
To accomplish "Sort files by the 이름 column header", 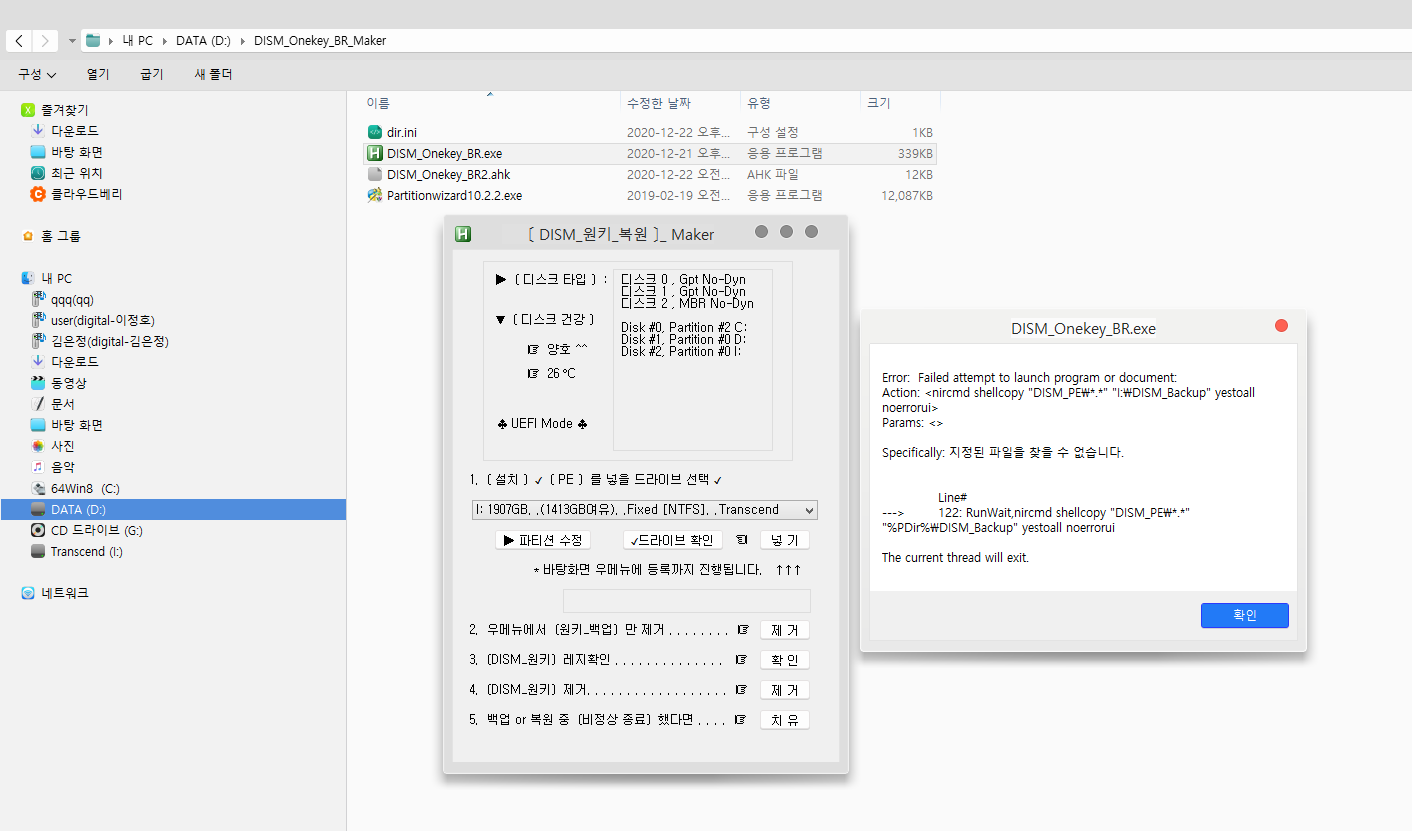I will point(378,102).
